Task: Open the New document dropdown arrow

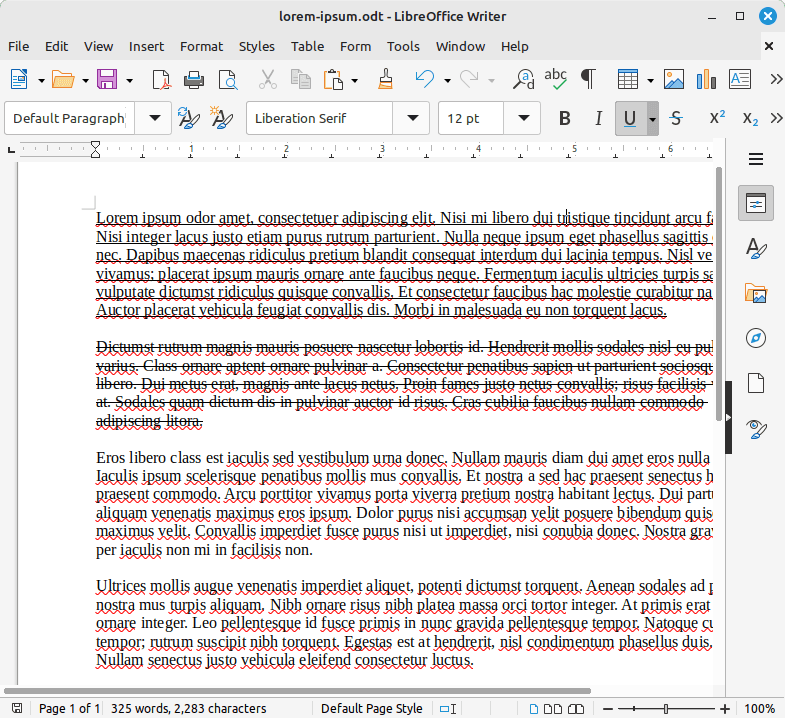Action: [41, 81]
